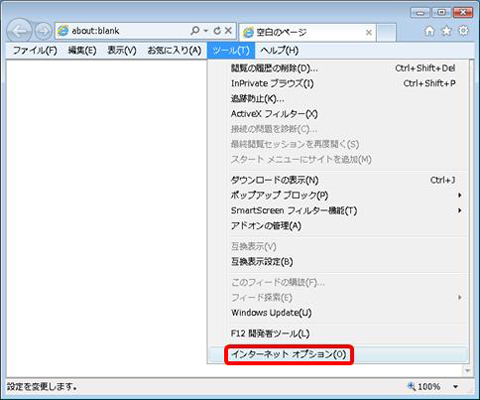Viewport: 480px width, 400px height.
Task: Click the refresh icon in address bar
Action: pyautogui.click(x=217, y=31)
